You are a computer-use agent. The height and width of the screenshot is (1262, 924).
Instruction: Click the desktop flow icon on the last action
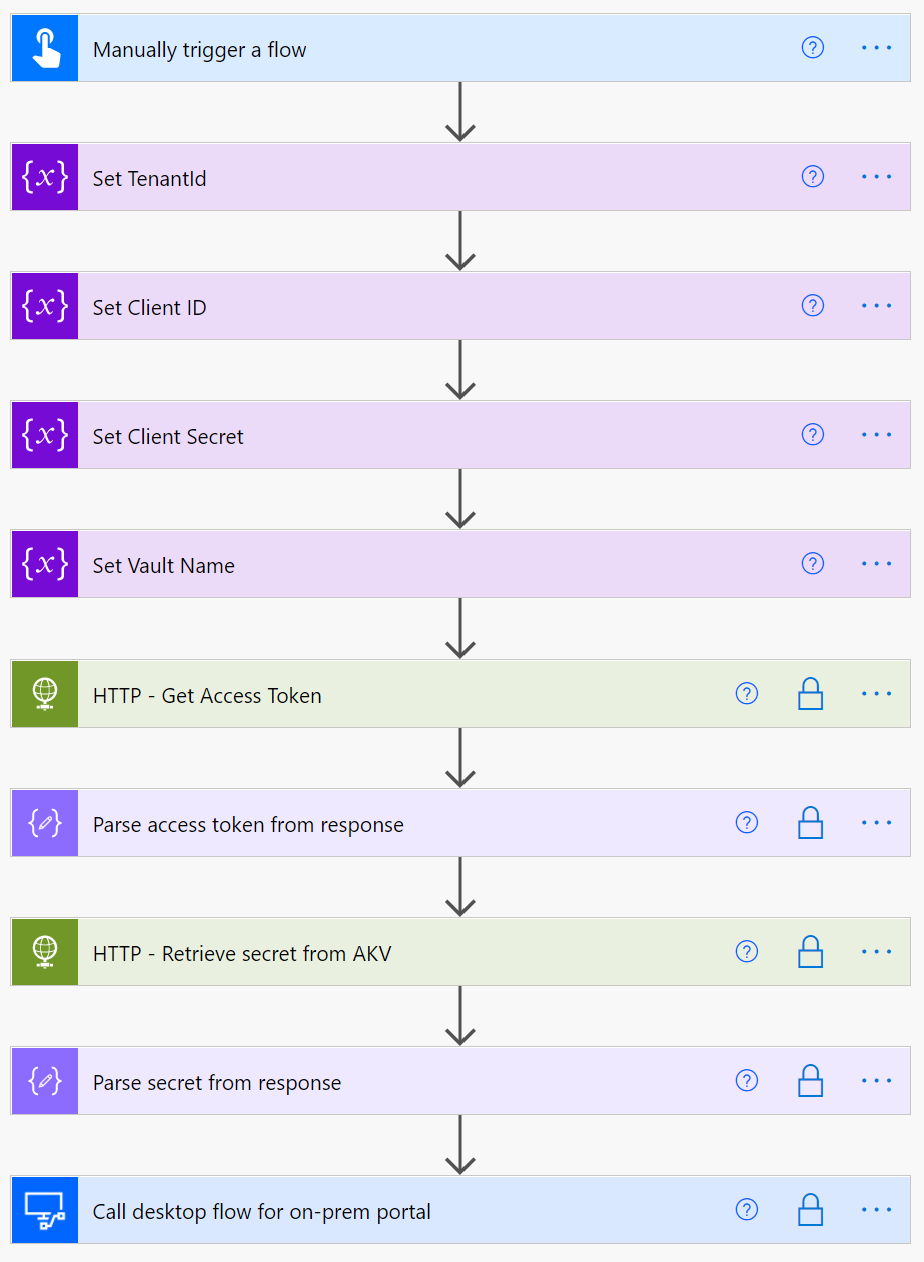[x=44, y=1209]
